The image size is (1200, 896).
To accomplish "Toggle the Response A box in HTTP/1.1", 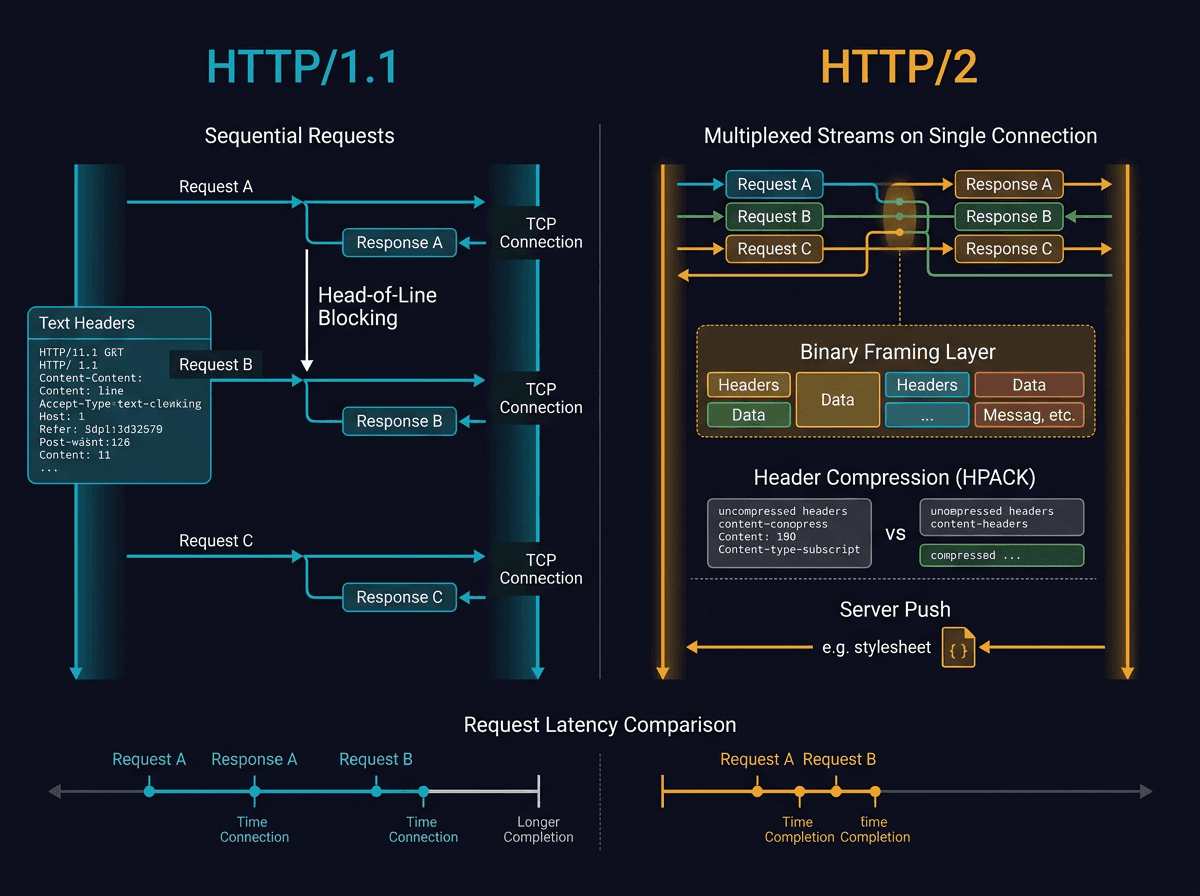I will click(x=399, y=242).
